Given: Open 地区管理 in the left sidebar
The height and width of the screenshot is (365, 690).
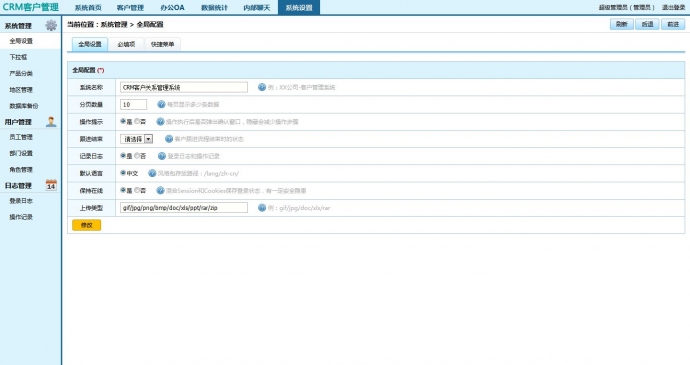Looking at the screenshot, I should pyautogui.click(x=21, y=90).
